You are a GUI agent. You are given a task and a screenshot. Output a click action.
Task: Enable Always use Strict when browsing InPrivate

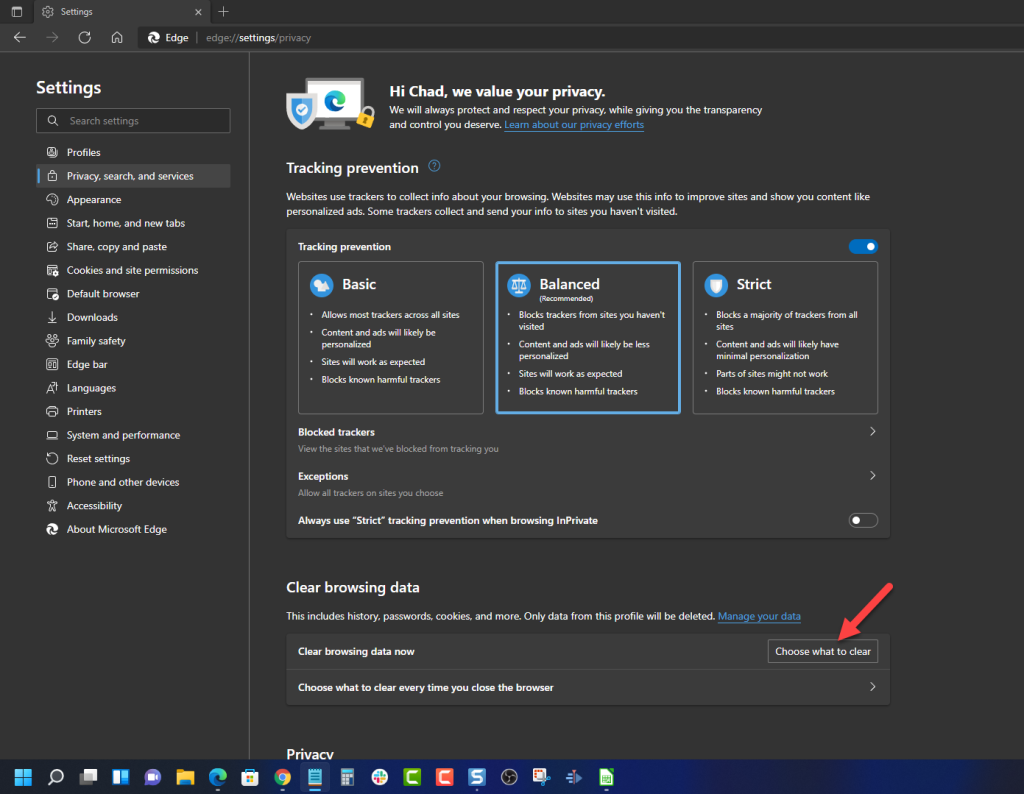(863, 520)
